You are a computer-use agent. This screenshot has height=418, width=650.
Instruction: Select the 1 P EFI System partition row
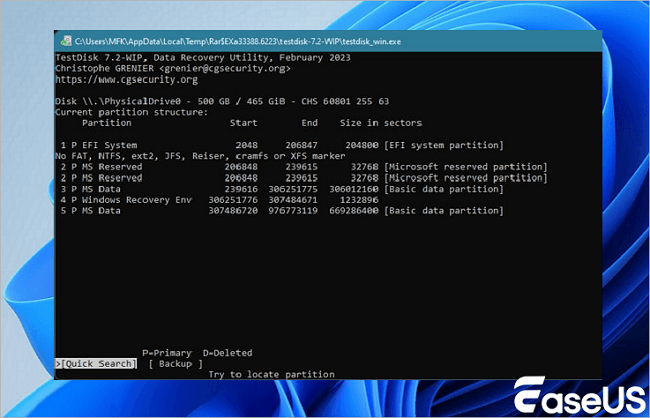click(x=281, y=145)
